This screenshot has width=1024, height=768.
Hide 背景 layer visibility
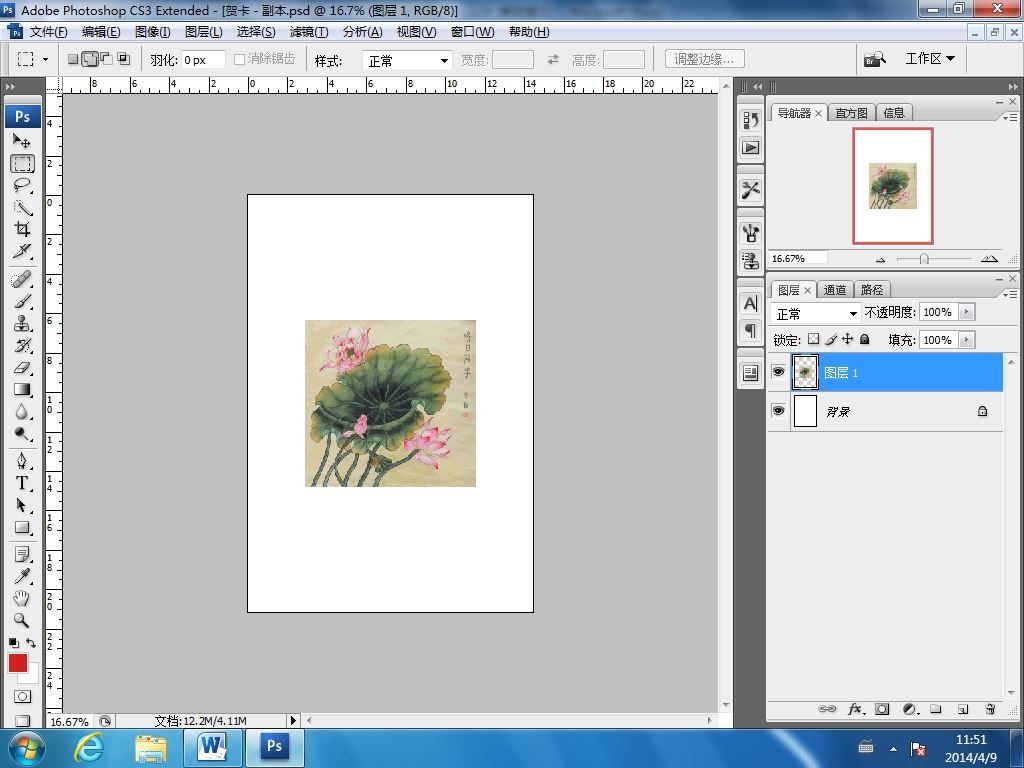click(x=778, y=411)
